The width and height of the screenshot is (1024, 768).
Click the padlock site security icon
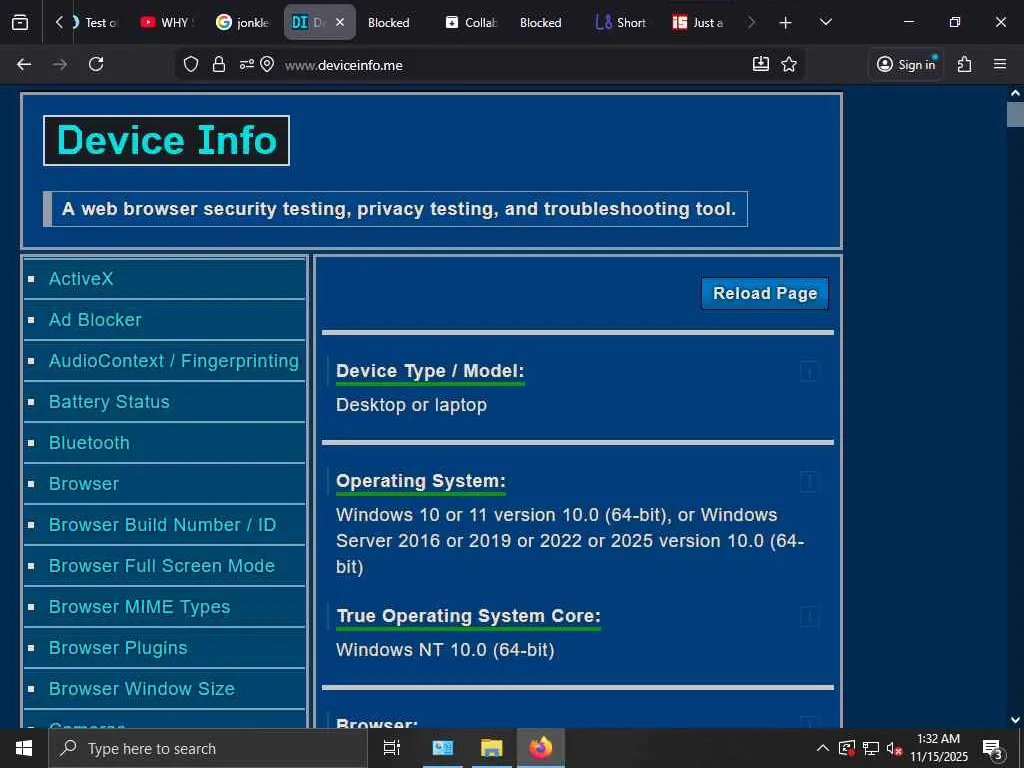click(219, 64)
